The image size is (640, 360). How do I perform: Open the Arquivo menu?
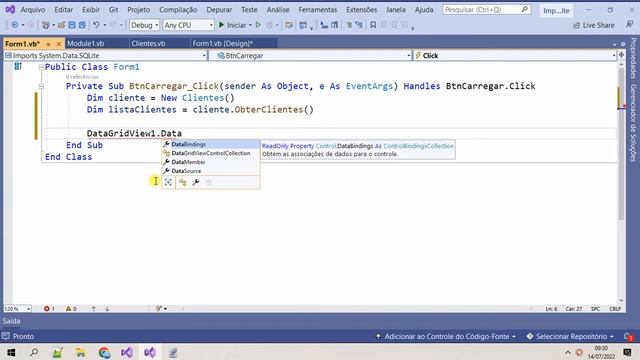click(33, 9)
